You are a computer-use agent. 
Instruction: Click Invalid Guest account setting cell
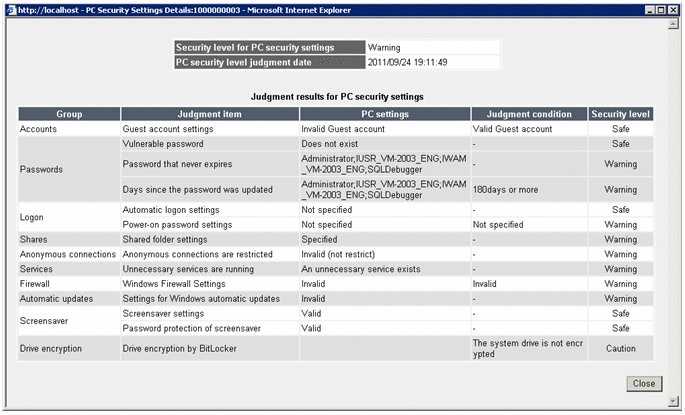point(385,129)
